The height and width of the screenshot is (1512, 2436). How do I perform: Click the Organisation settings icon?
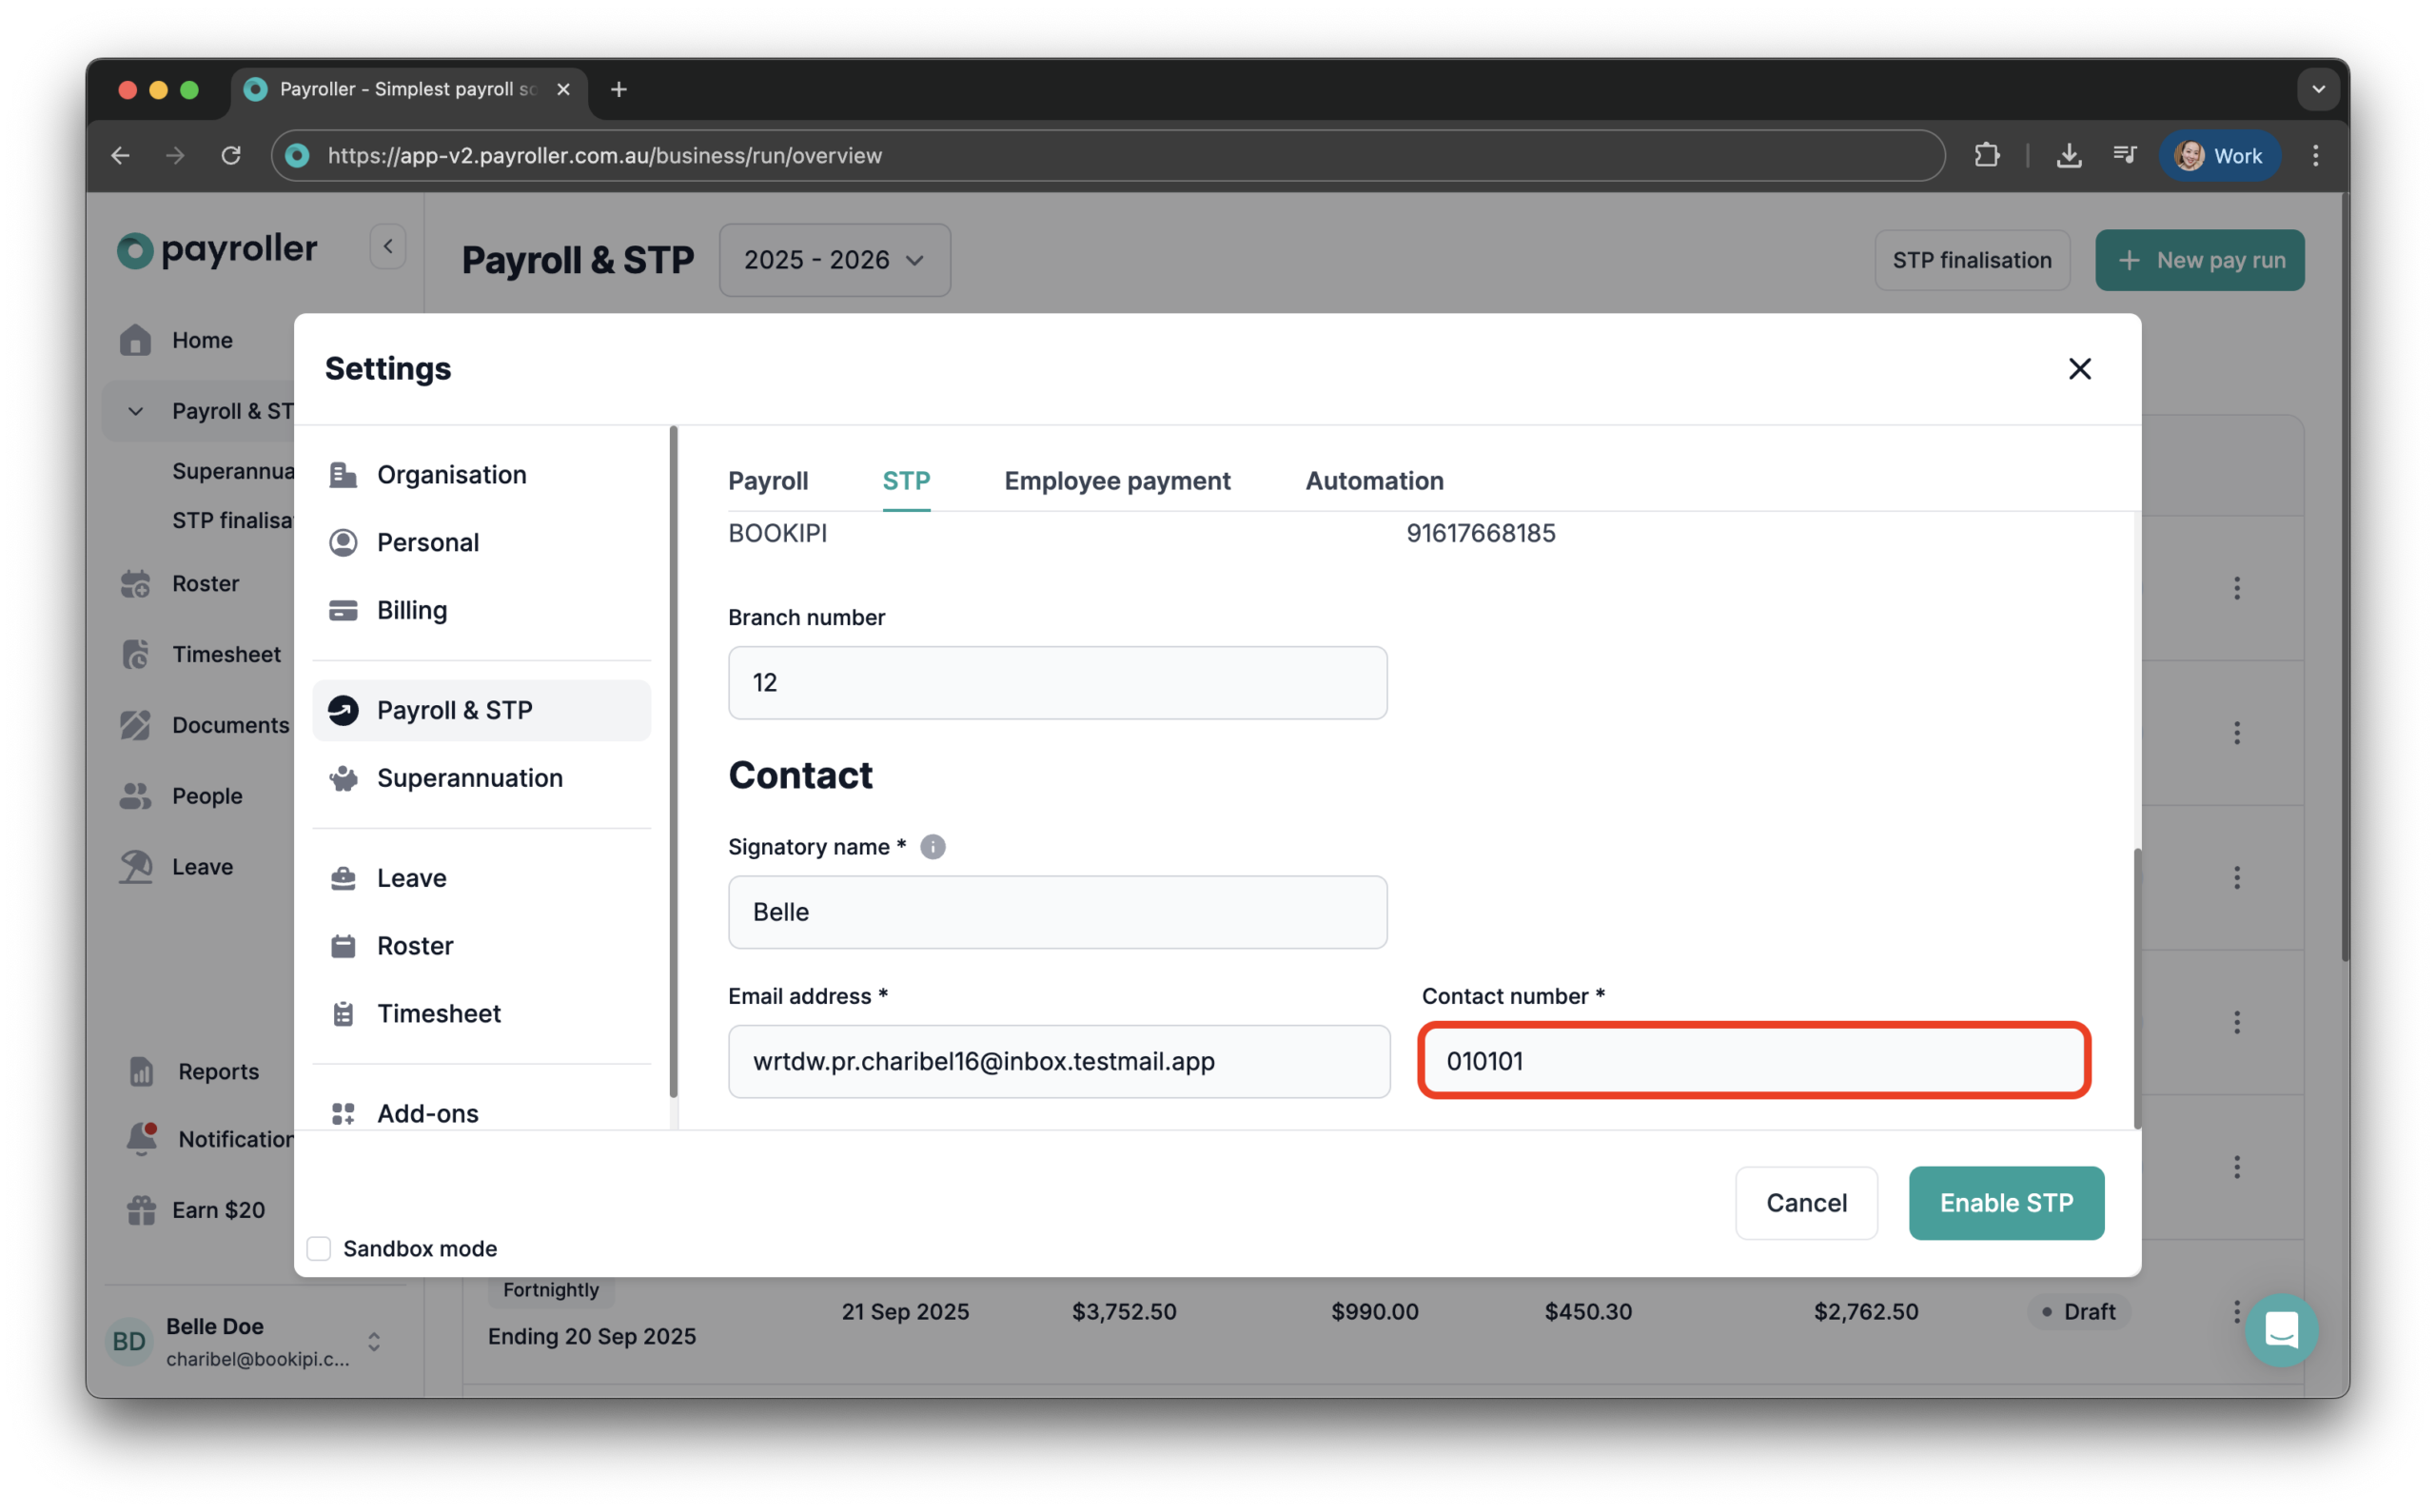pos(343,474)
